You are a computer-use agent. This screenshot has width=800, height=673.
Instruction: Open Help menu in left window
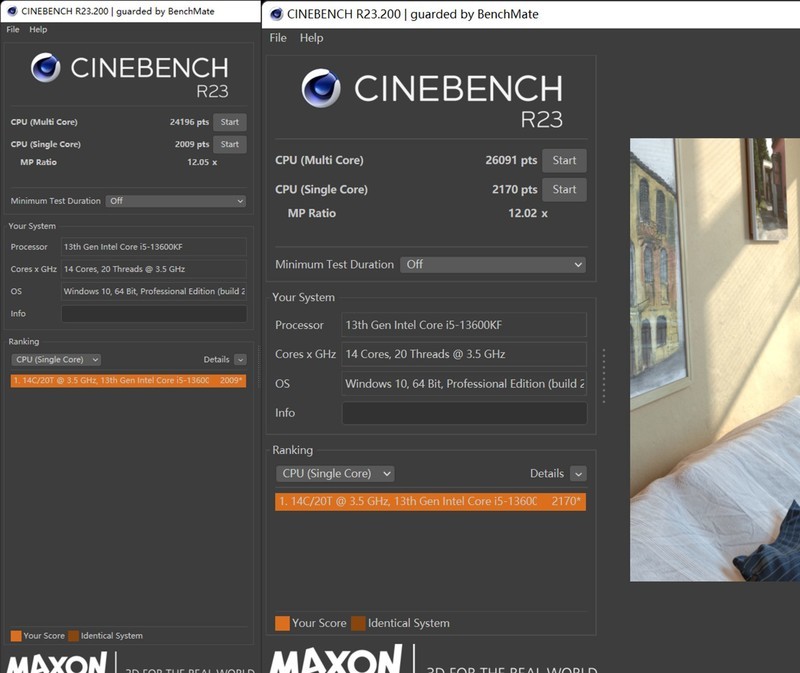click(x=38, y=30)
